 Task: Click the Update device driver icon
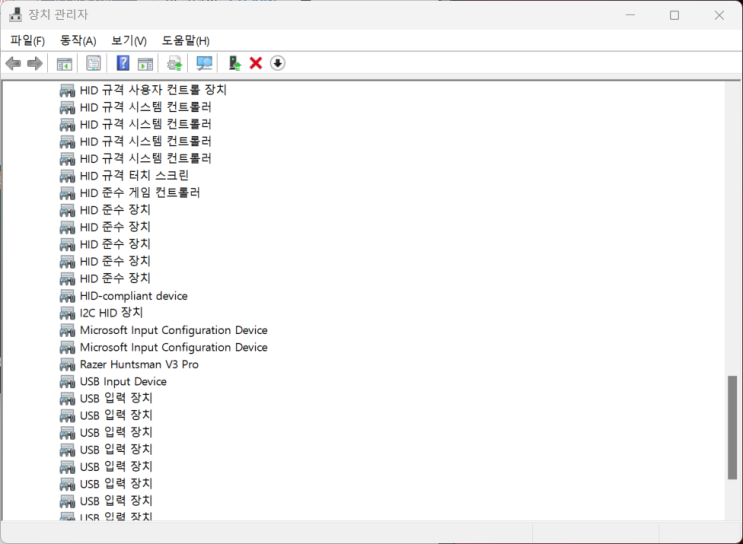click(x=174, y=63)
